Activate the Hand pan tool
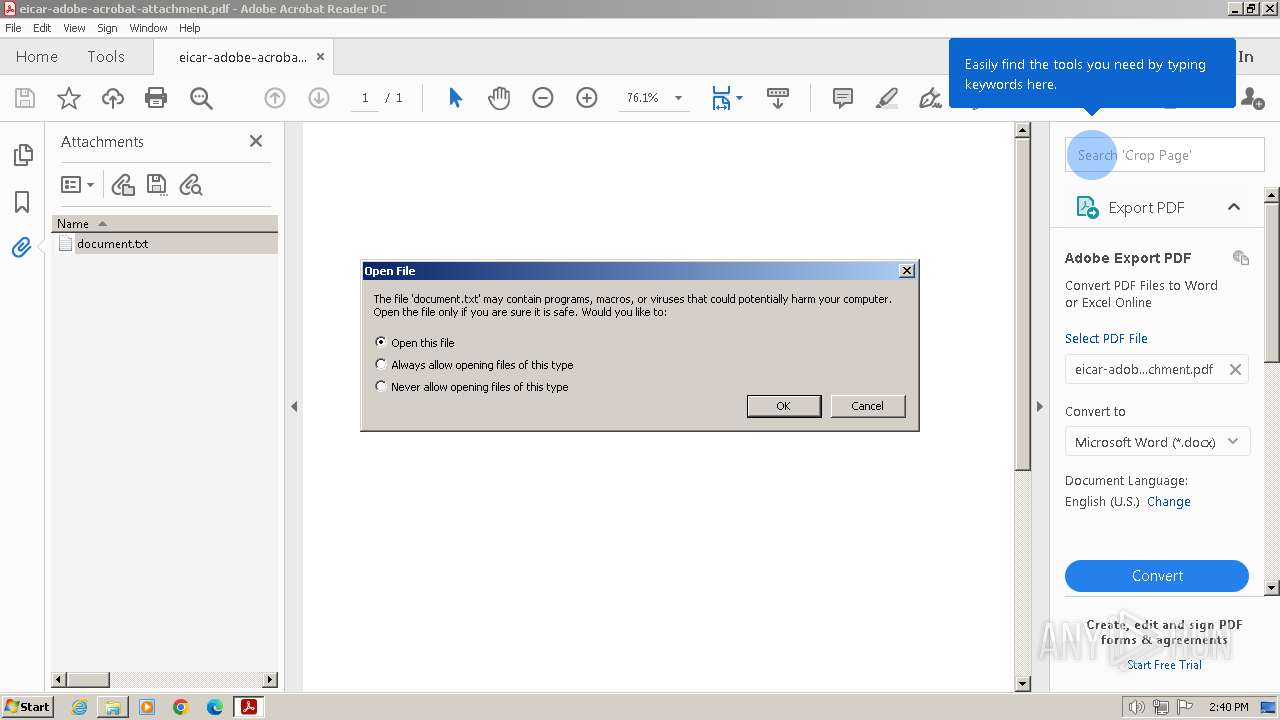The image size is (1280, 720). (499, 98)
